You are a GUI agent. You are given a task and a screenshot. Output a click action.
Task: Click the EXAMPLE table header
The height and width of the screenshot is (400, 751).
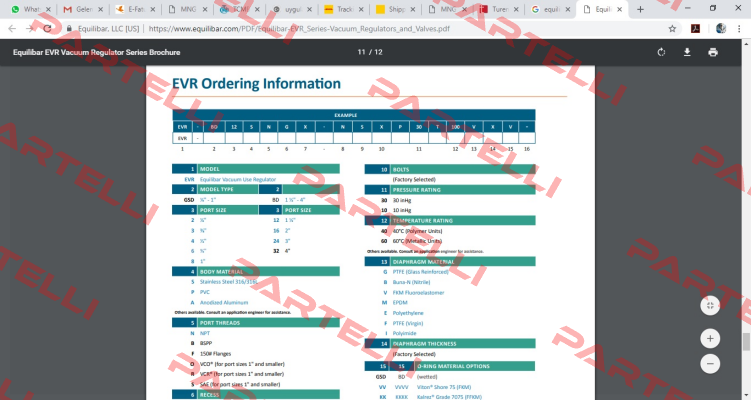[x=354, y=115]
